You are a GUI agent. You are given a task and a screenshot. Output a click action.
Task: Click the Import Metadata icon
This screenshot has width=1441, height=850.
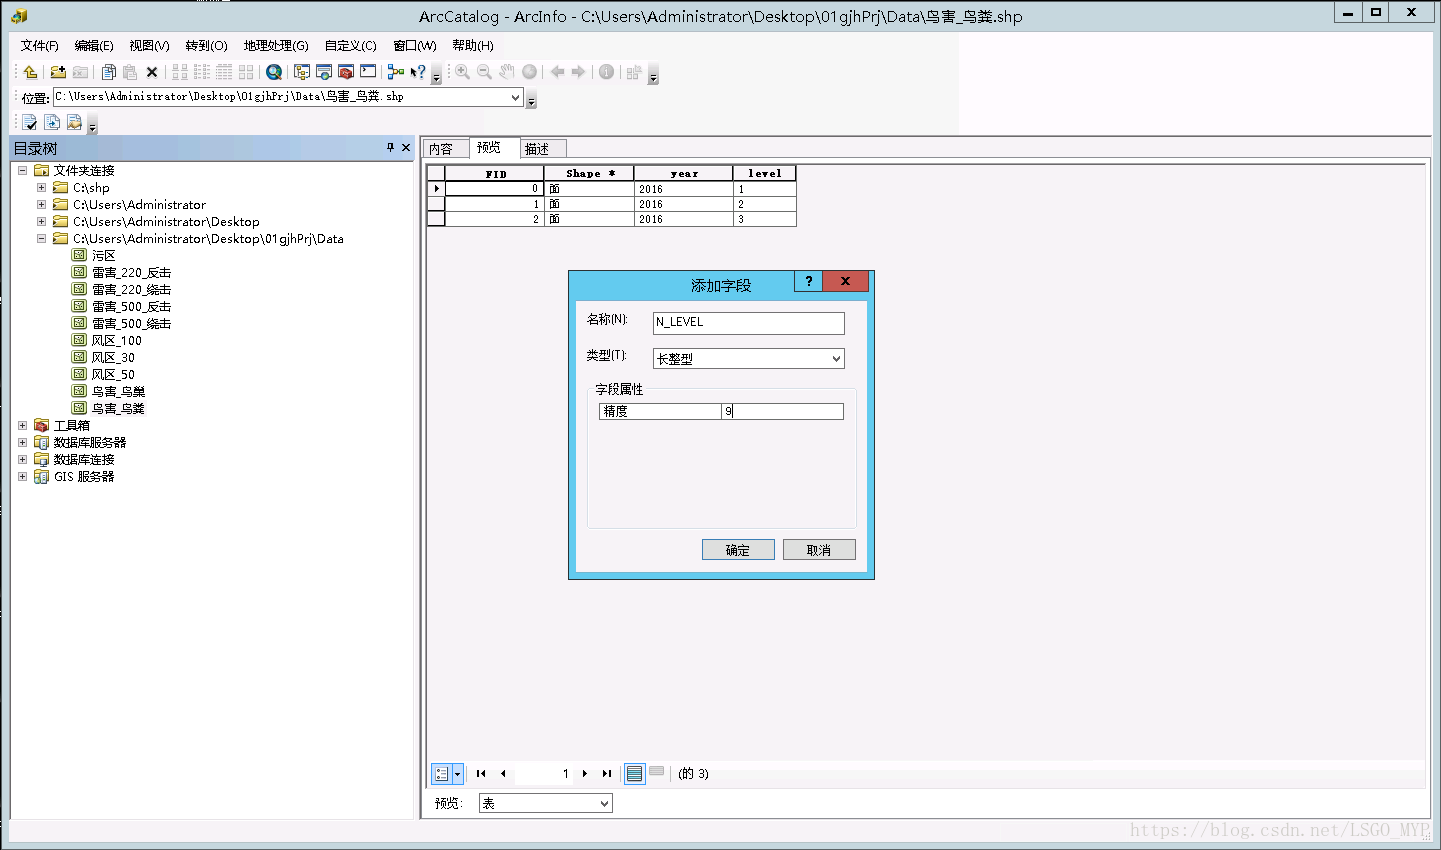point(52,122)
